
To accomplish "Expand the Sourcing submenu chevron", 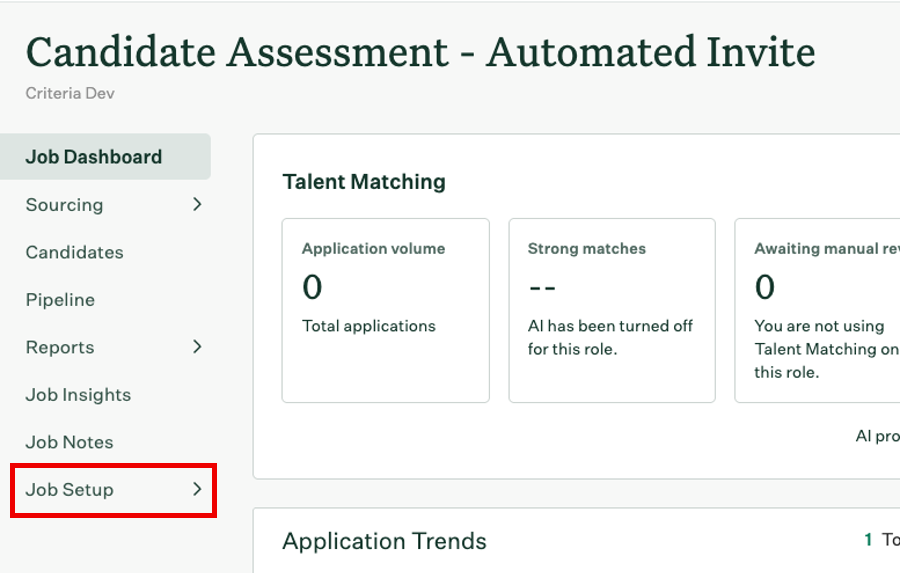I will (x=197, y=204).
